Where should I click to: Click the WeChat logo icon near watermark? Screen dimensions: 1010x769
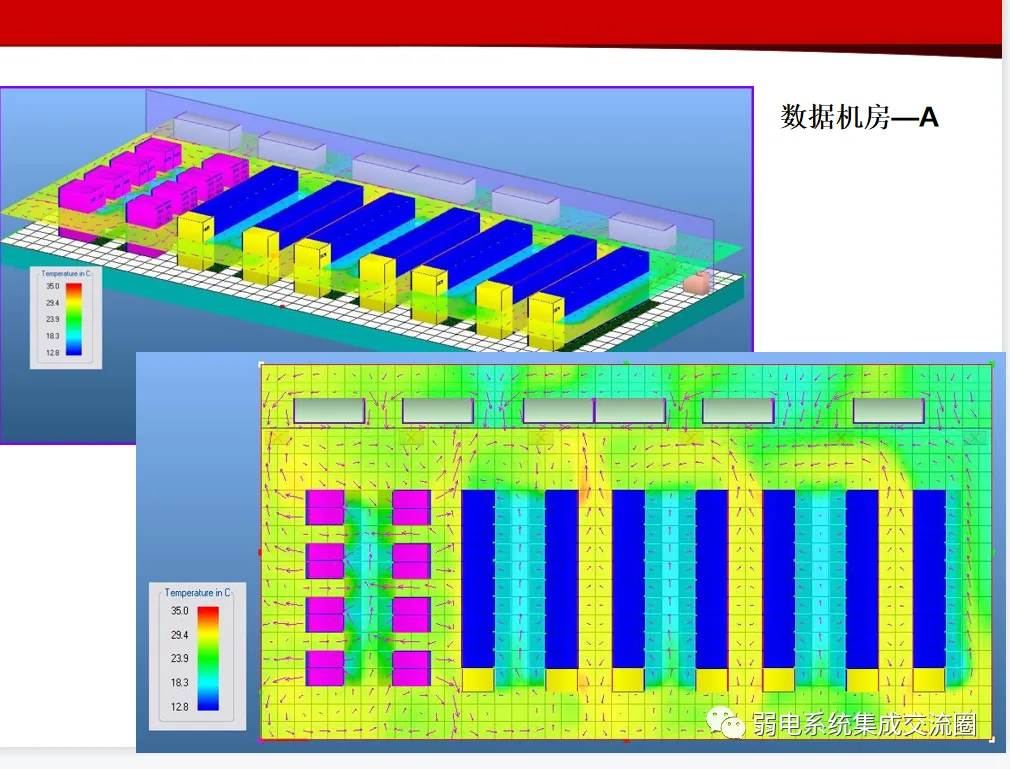[725, 723]
